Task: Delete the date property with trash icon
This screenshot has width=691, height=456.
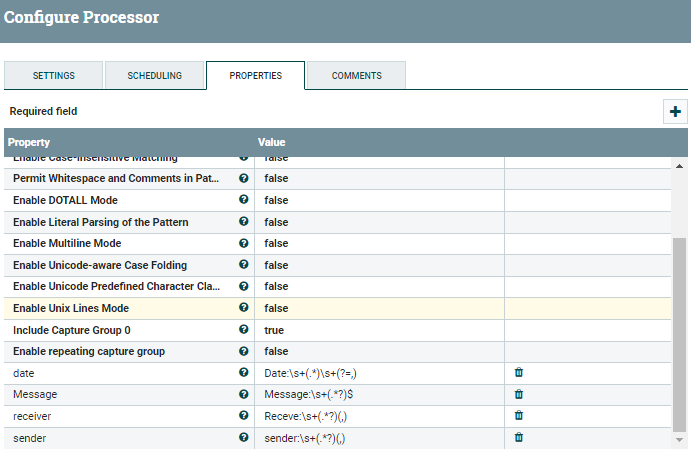Action: [518, 373]
